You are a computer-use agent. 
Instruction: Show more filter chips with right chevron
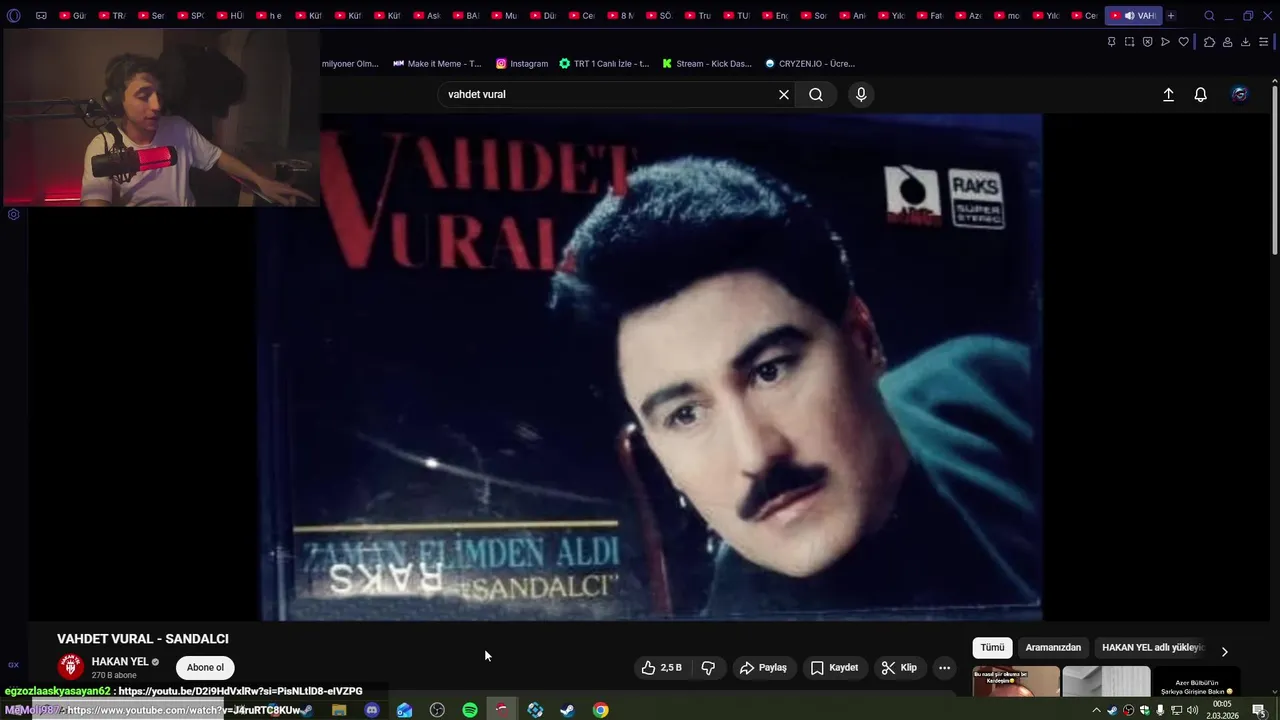pos(1224,651)
